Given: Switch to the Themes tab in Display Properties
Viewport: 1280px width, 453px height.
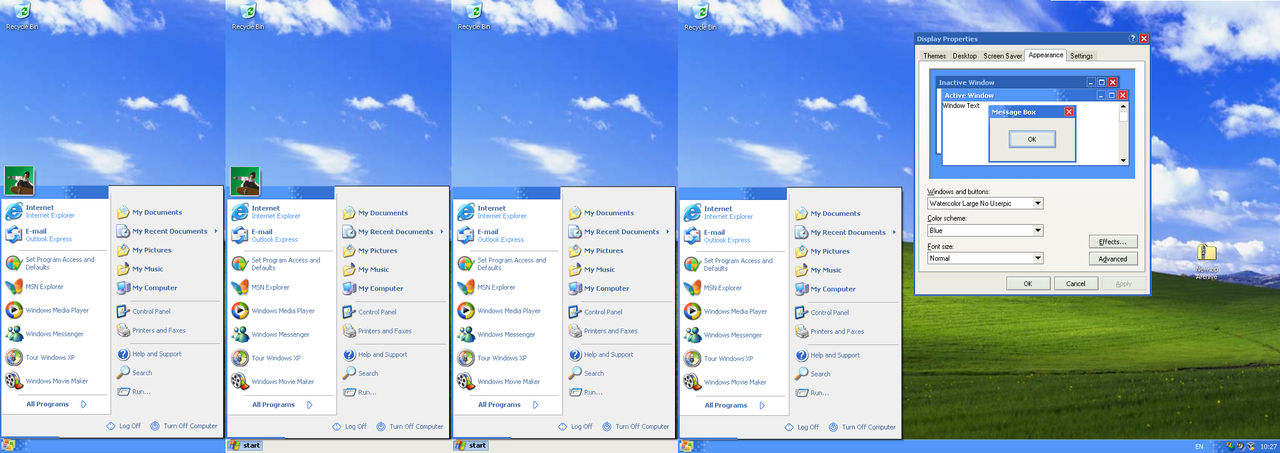Looking at the screenshot, I should 934,56.
